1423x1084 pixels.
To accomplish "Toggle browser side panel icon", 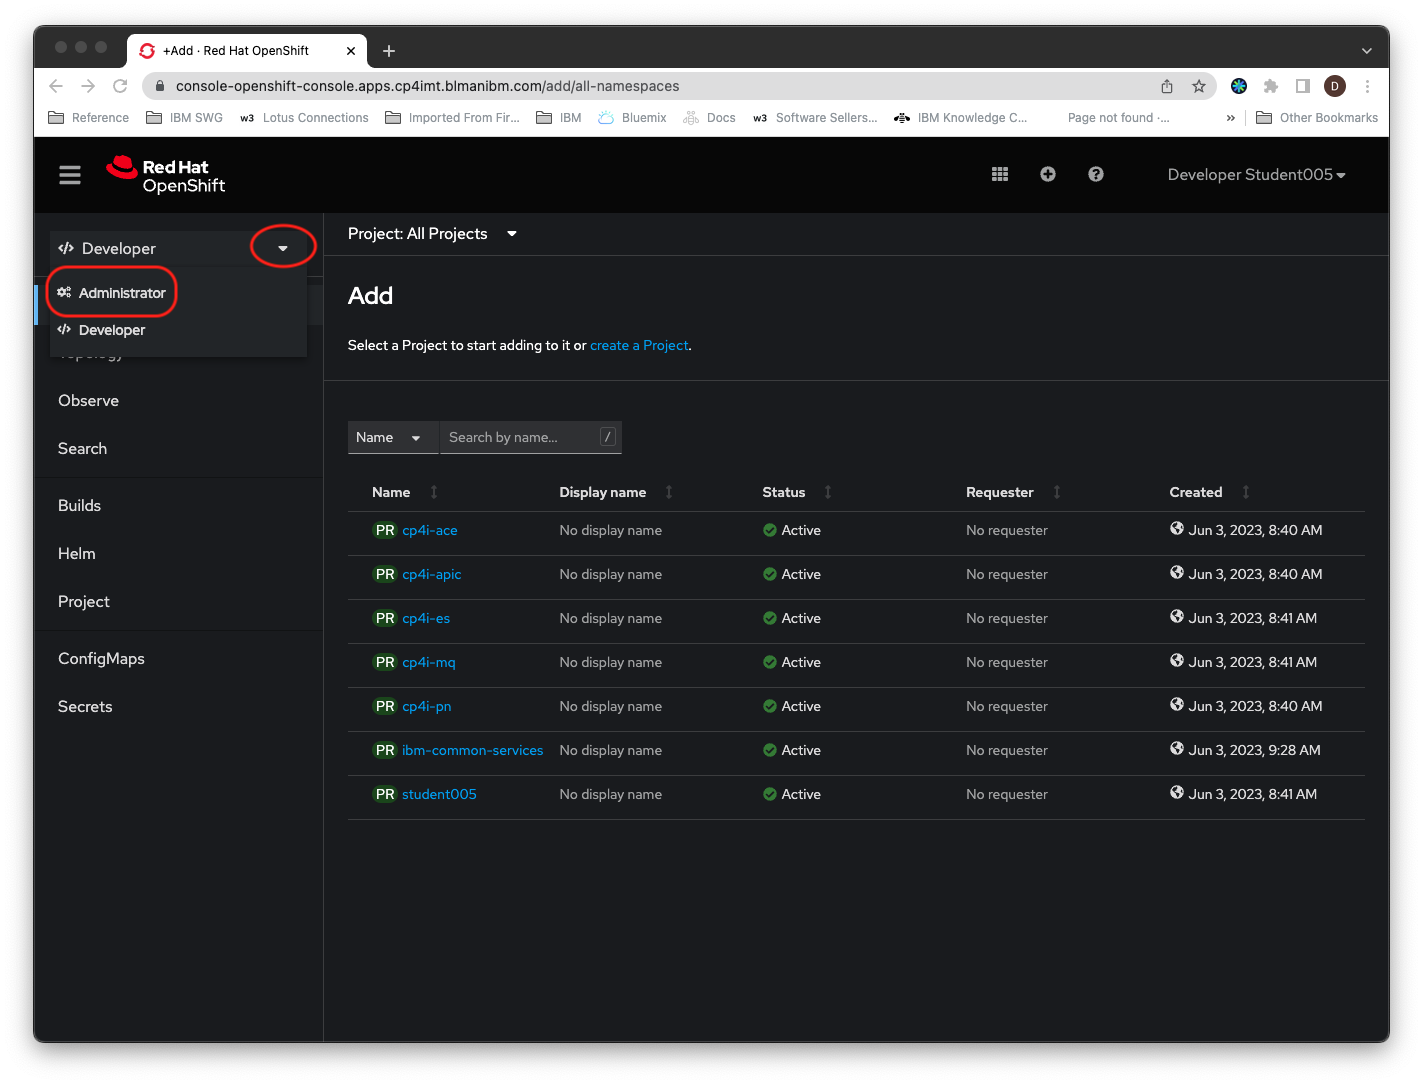I will [x=1303, y=86].
